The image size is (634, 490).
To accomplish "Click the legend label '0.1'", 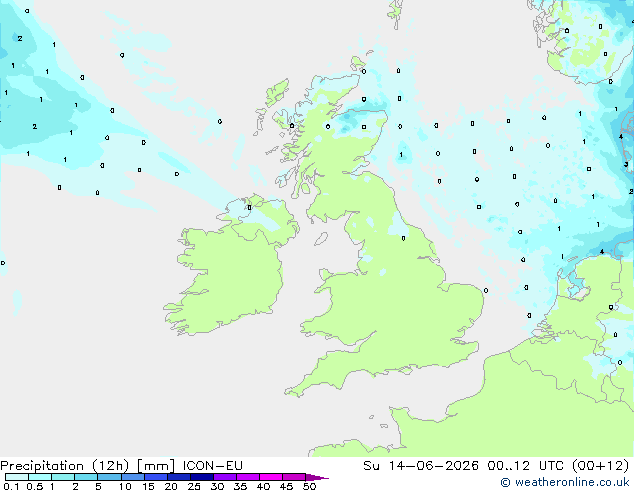I will (11, 486).
